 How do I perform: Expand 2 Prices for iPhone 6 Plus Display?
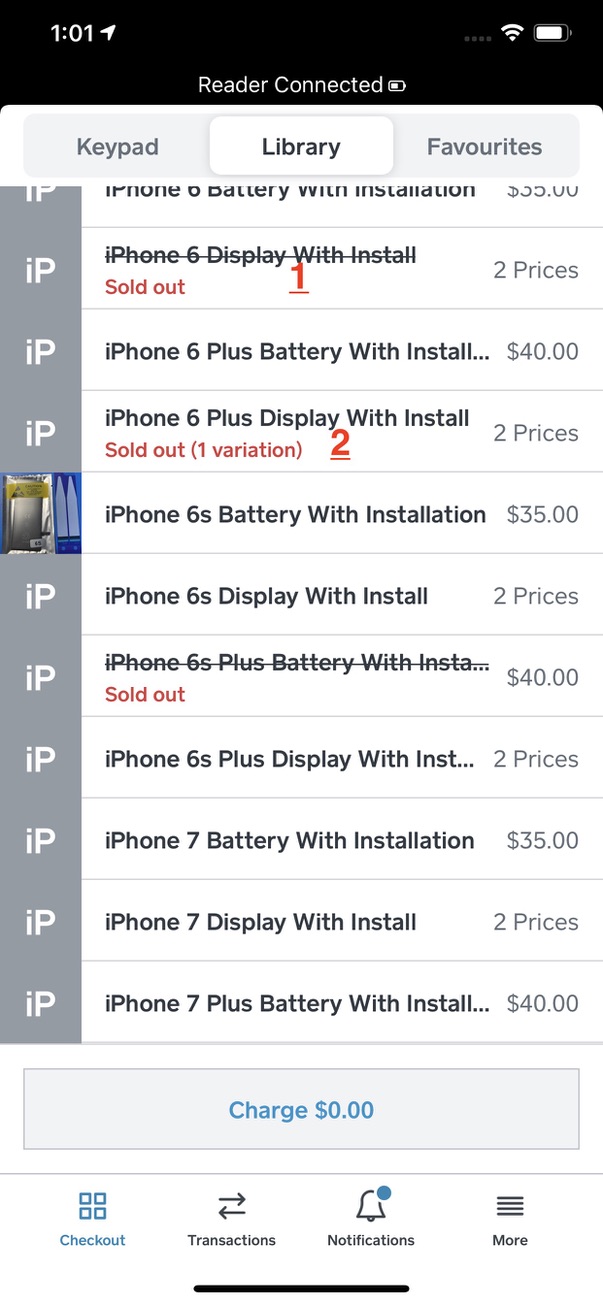pos(535,433)
